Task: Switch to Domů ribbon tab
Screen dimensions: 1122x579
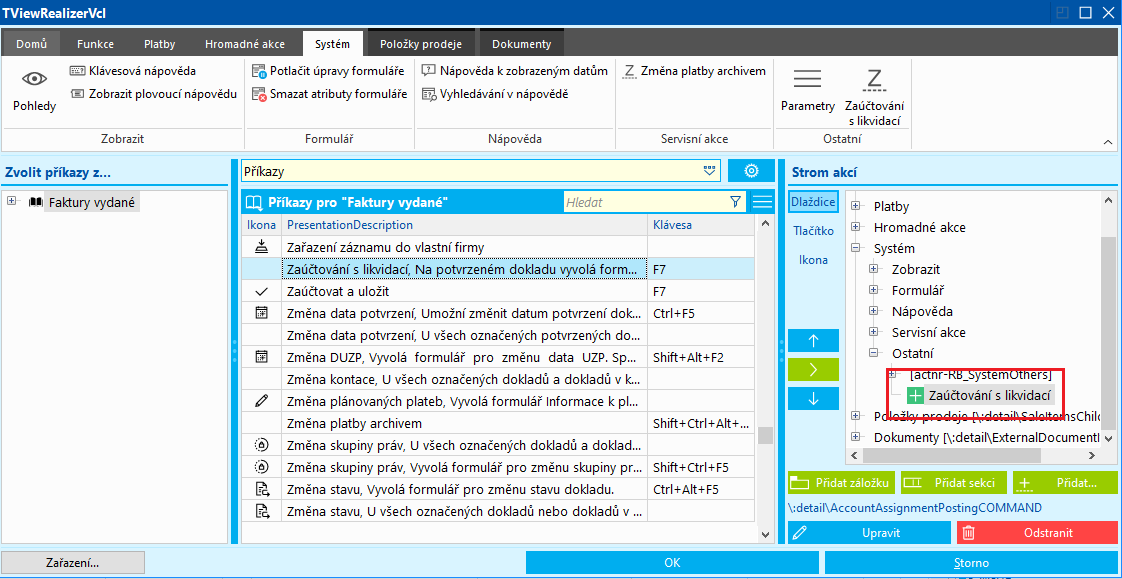Action: (x=31, y=44)
